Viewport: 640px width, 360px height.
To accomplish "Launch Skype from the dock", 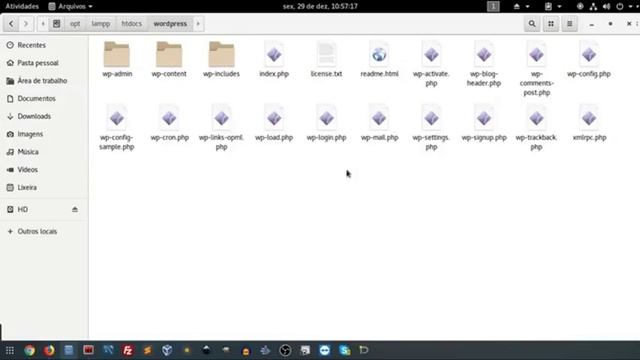I will 344,350.
